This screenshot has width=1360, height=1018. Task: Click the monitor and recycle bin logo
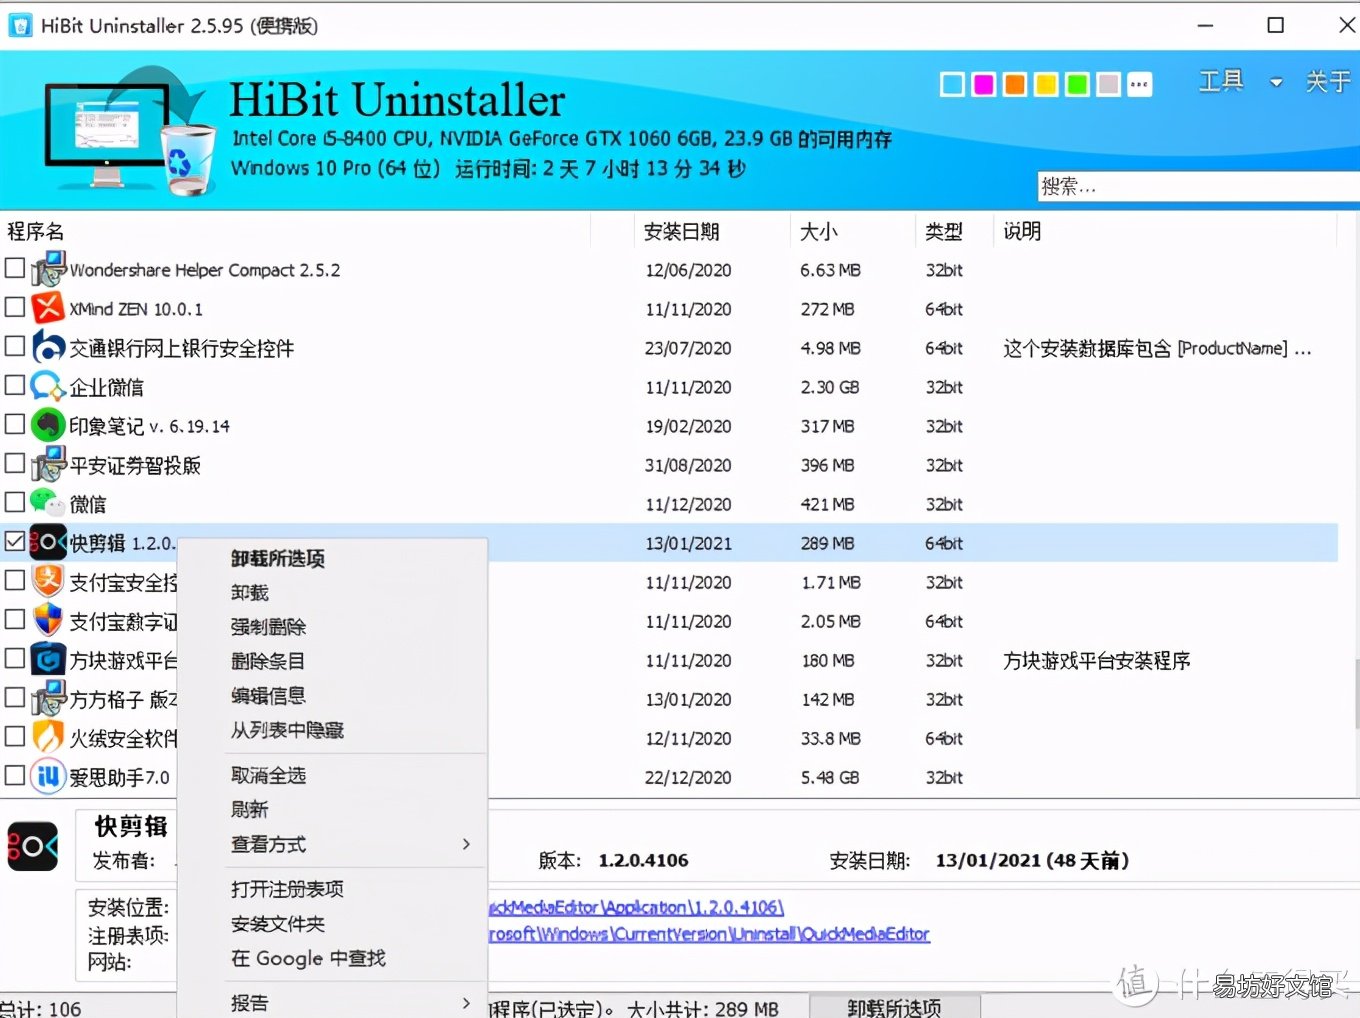(x=130, y=132)
